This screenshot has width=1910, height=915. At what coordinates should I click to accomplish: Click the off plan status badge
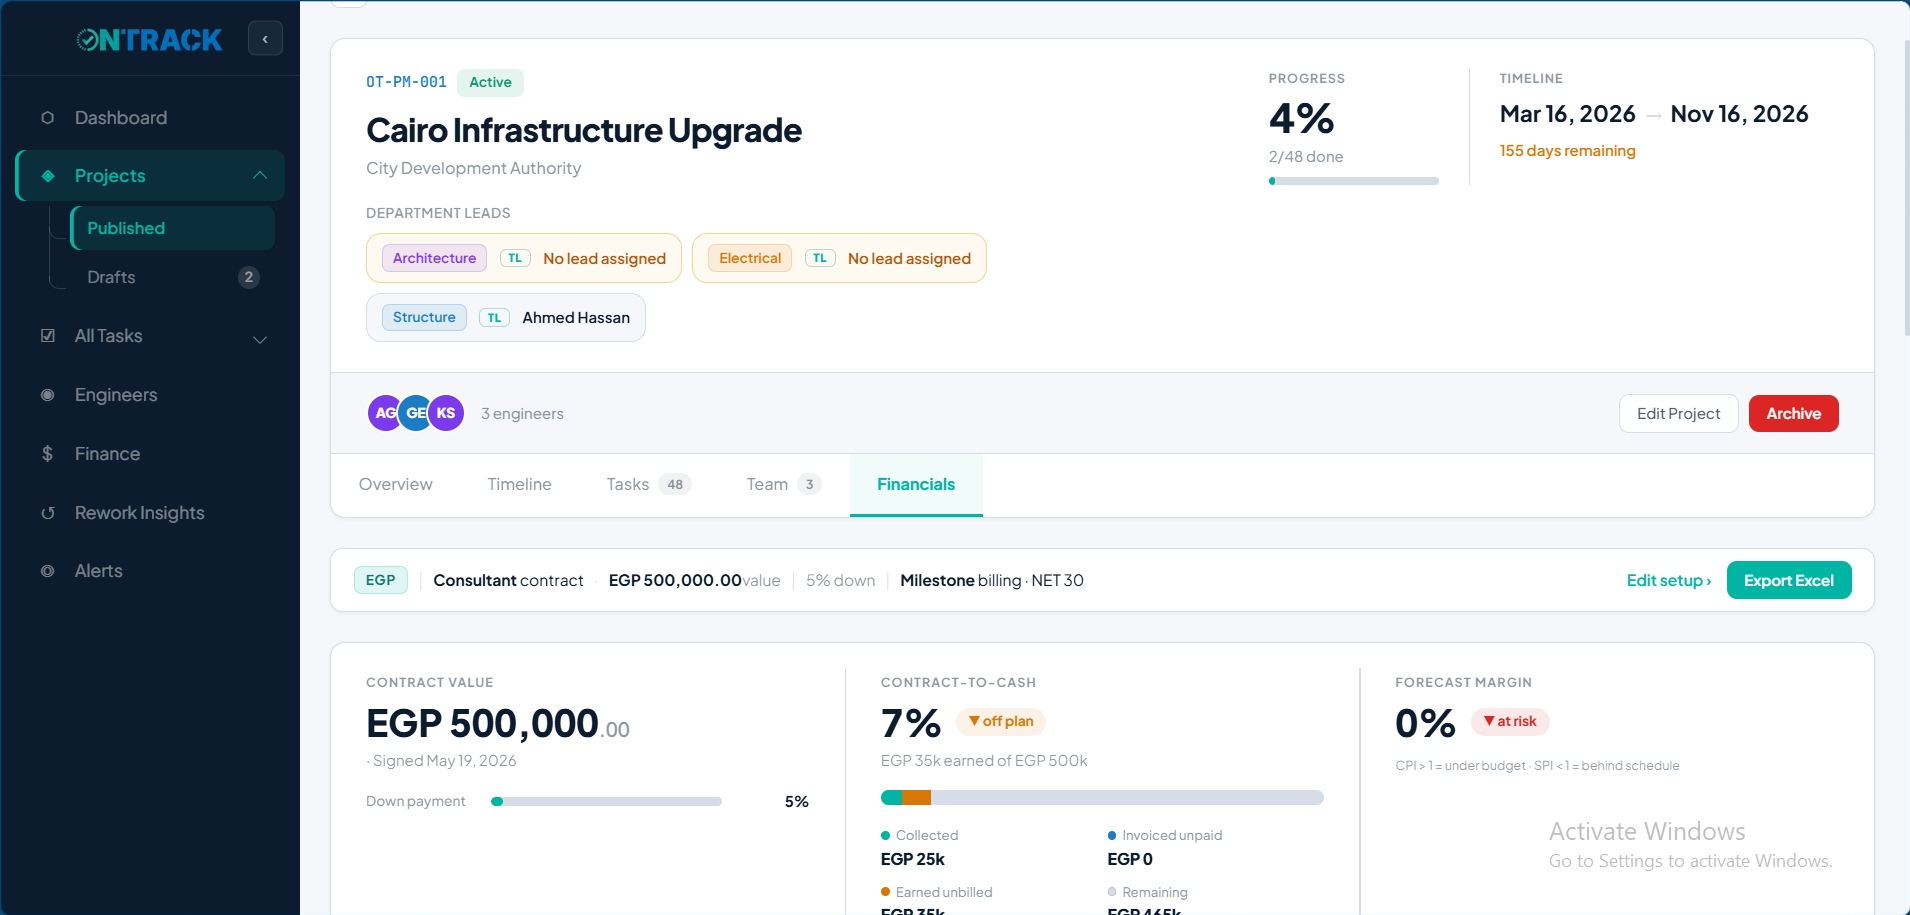point(1001,721)
